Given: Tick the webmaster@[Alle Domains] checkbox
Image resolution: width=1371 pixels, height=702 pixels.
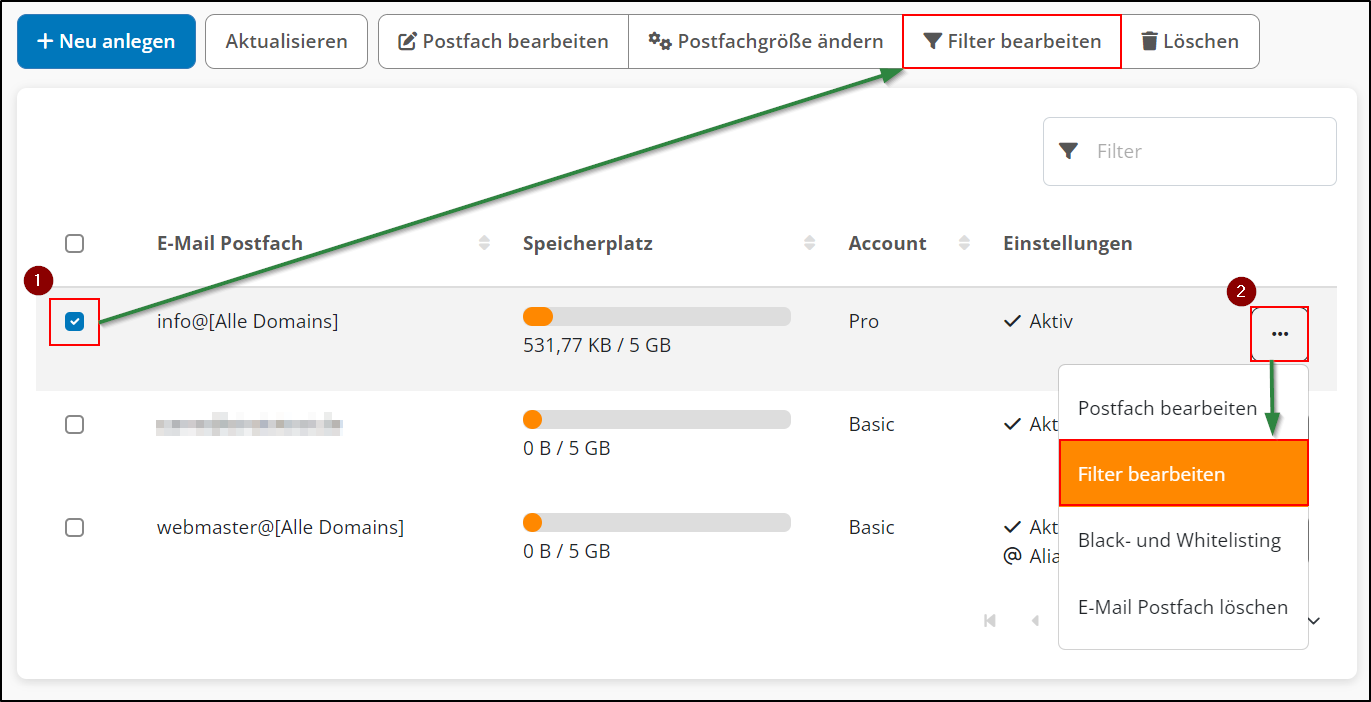Looking at the screenshot, I should [75, 527].
